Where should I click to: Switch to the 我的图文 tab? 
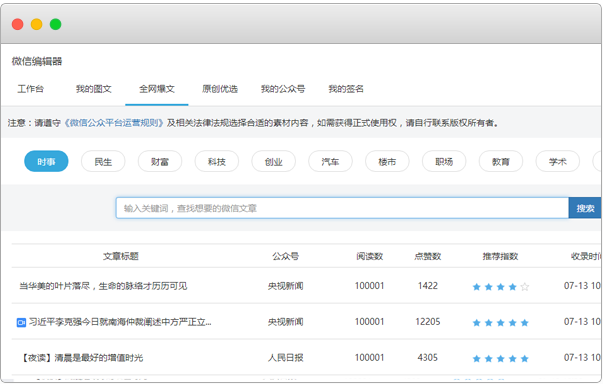pos(93,89)
